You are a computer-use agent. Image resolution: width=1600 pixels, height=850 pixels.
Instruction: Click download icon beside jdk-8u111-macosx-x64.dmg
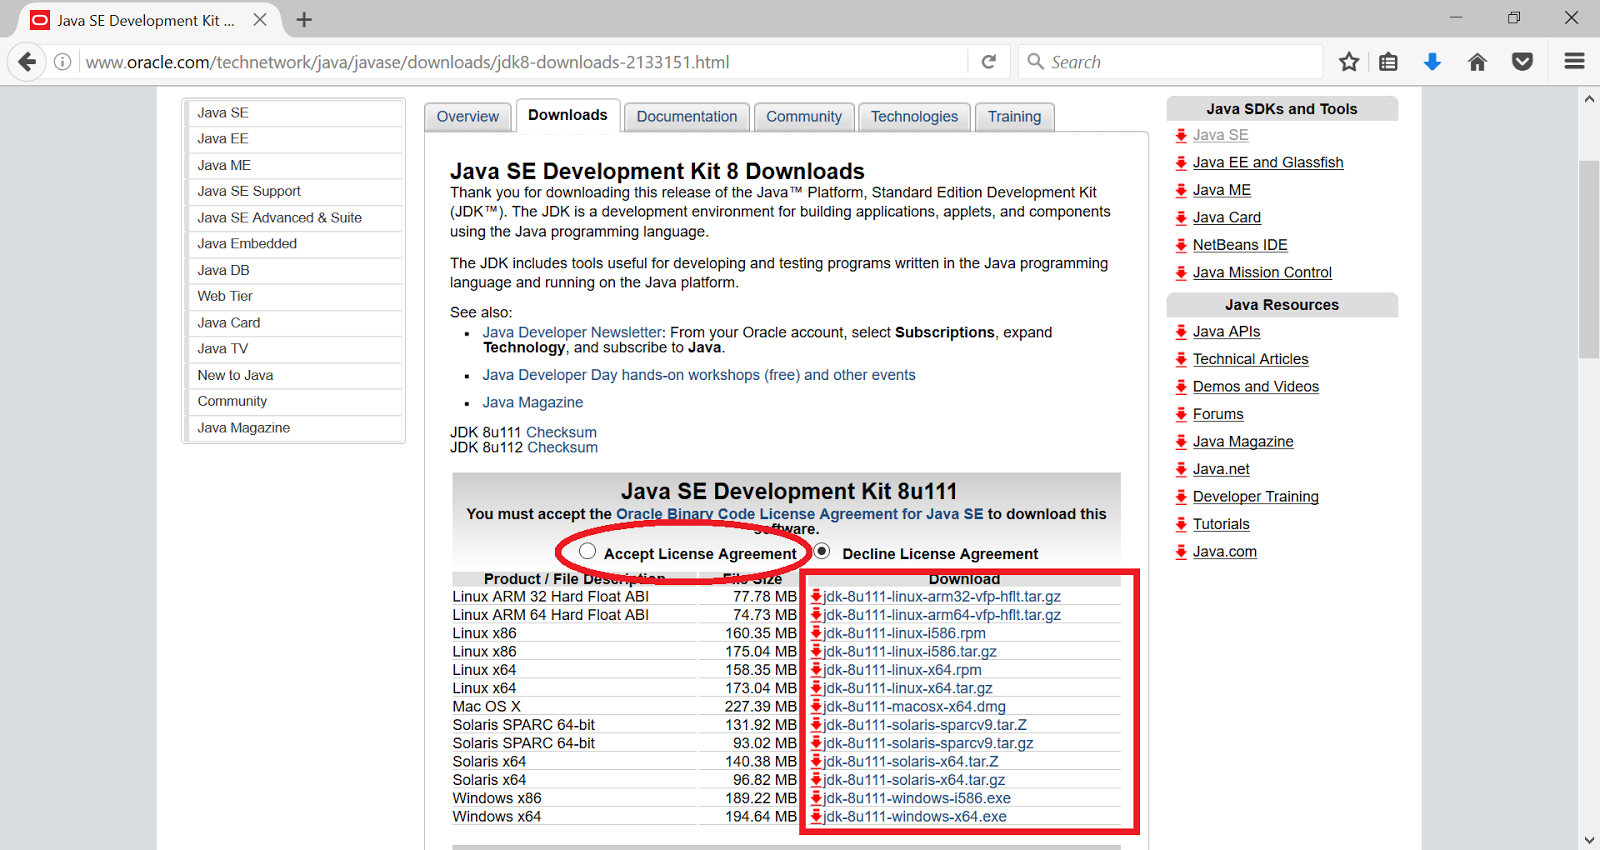816,706
